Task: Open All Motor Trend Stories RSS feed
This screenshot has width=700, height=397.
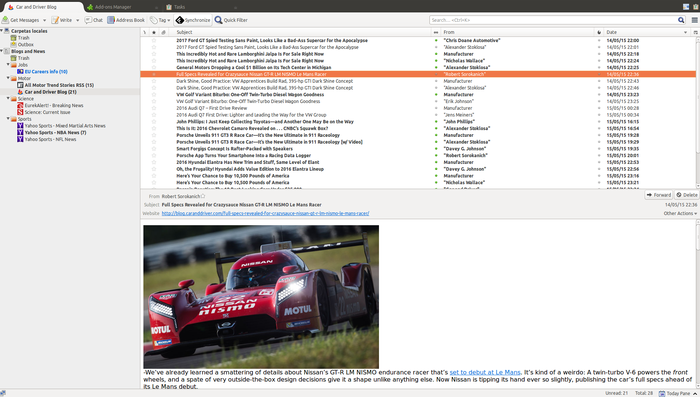Action: click(x=55, y=85)
